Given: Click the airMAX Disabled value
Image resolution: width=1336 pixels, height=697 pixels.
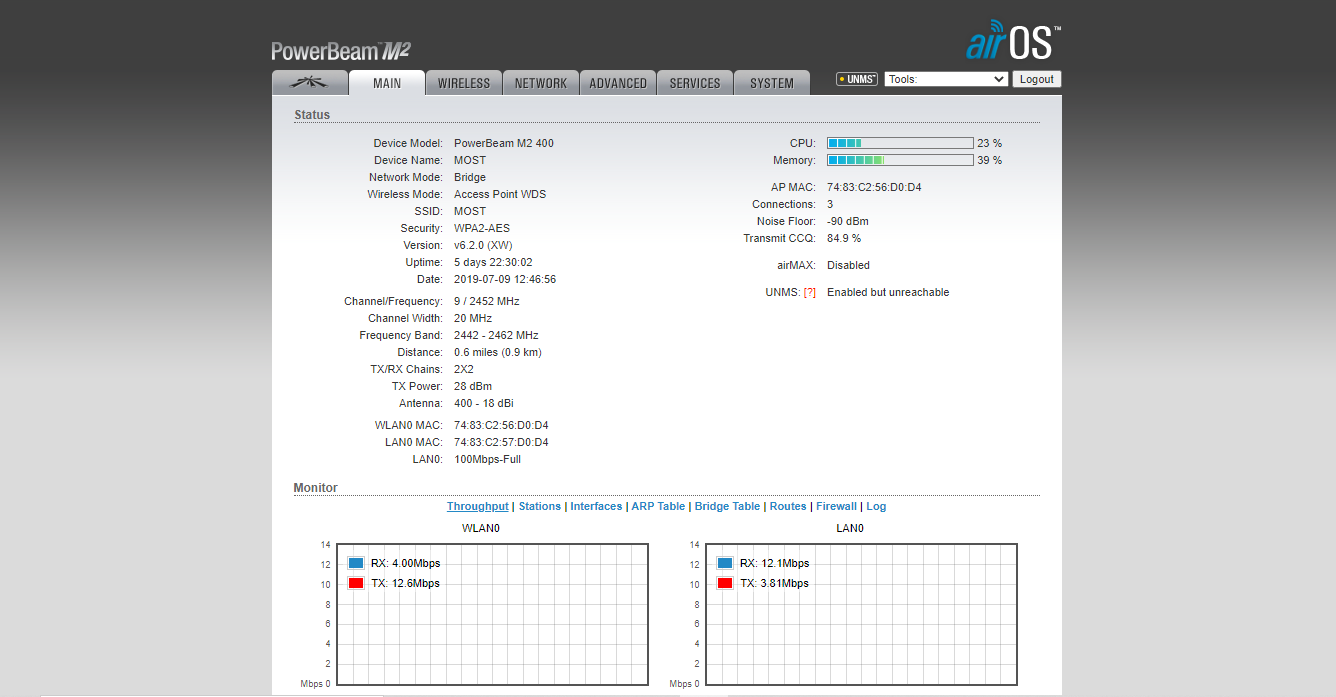Looking at the screenshot, I should [x=848, y=265].
